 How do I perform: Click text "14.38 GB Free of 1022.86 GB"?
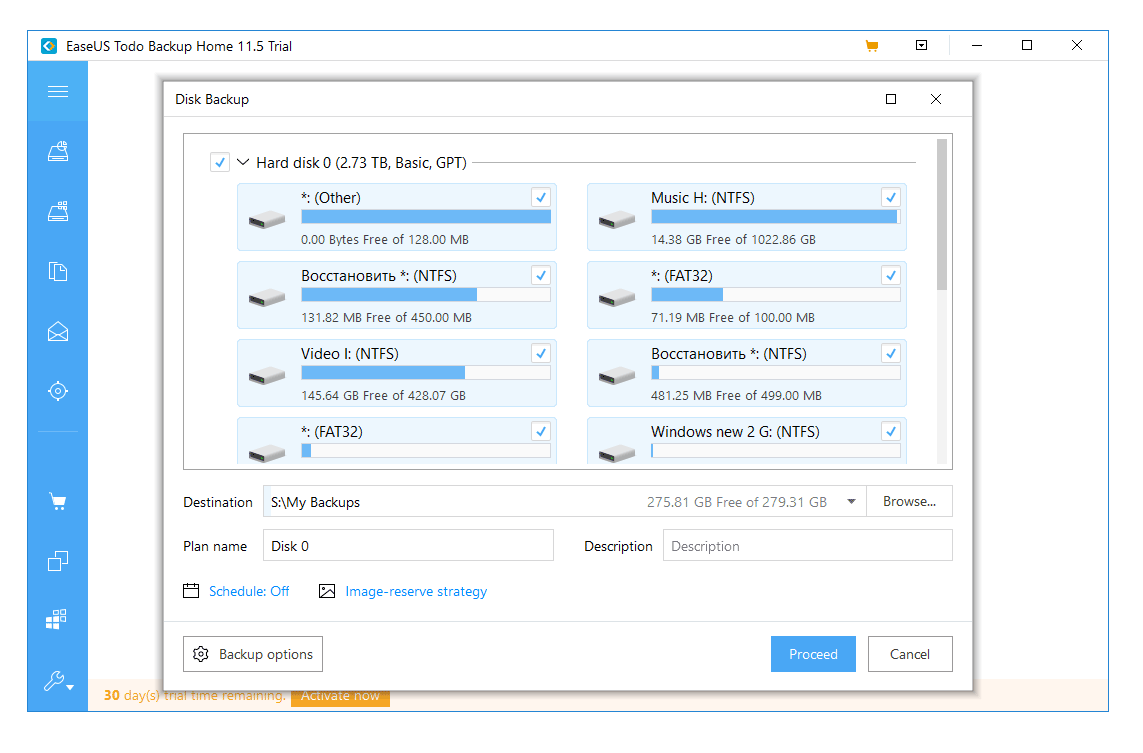pyautogui.click(x=733, y=240)
